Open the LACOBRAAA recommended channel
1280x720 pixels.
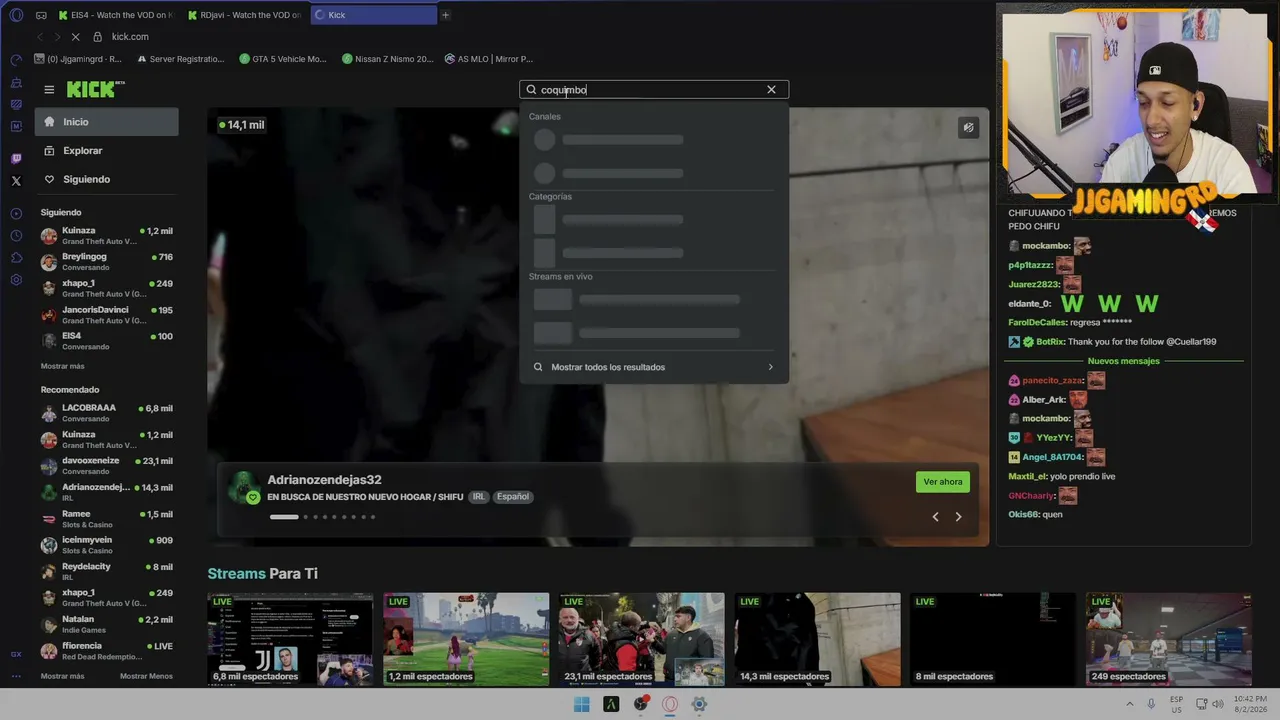pyautogui.click(x=107, y=413)
